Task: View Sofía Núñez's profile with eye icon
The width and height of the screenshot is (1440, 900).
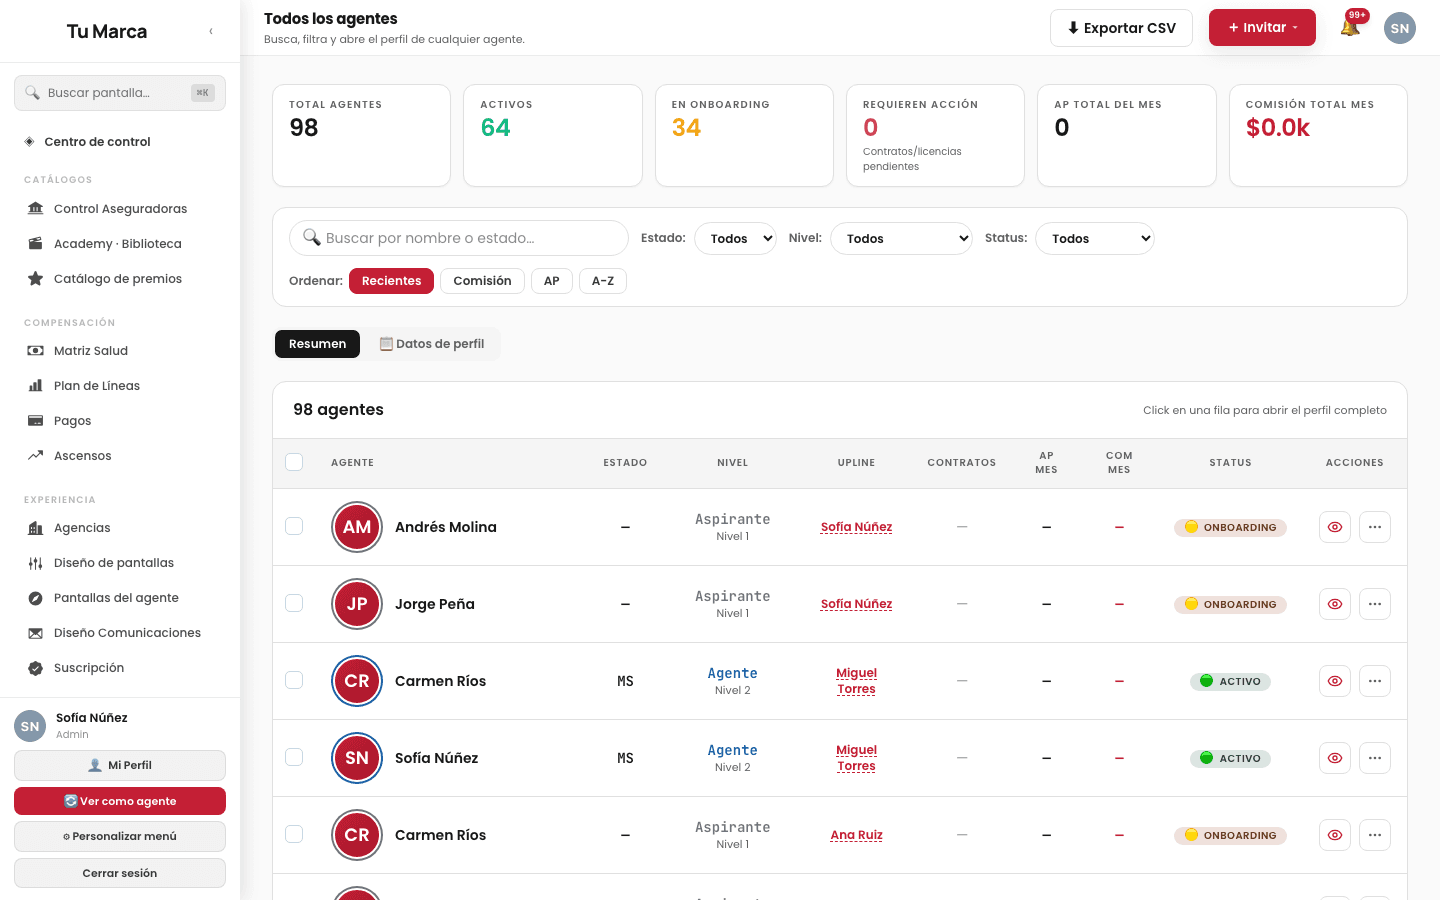Action: (x=1335, y=758)
